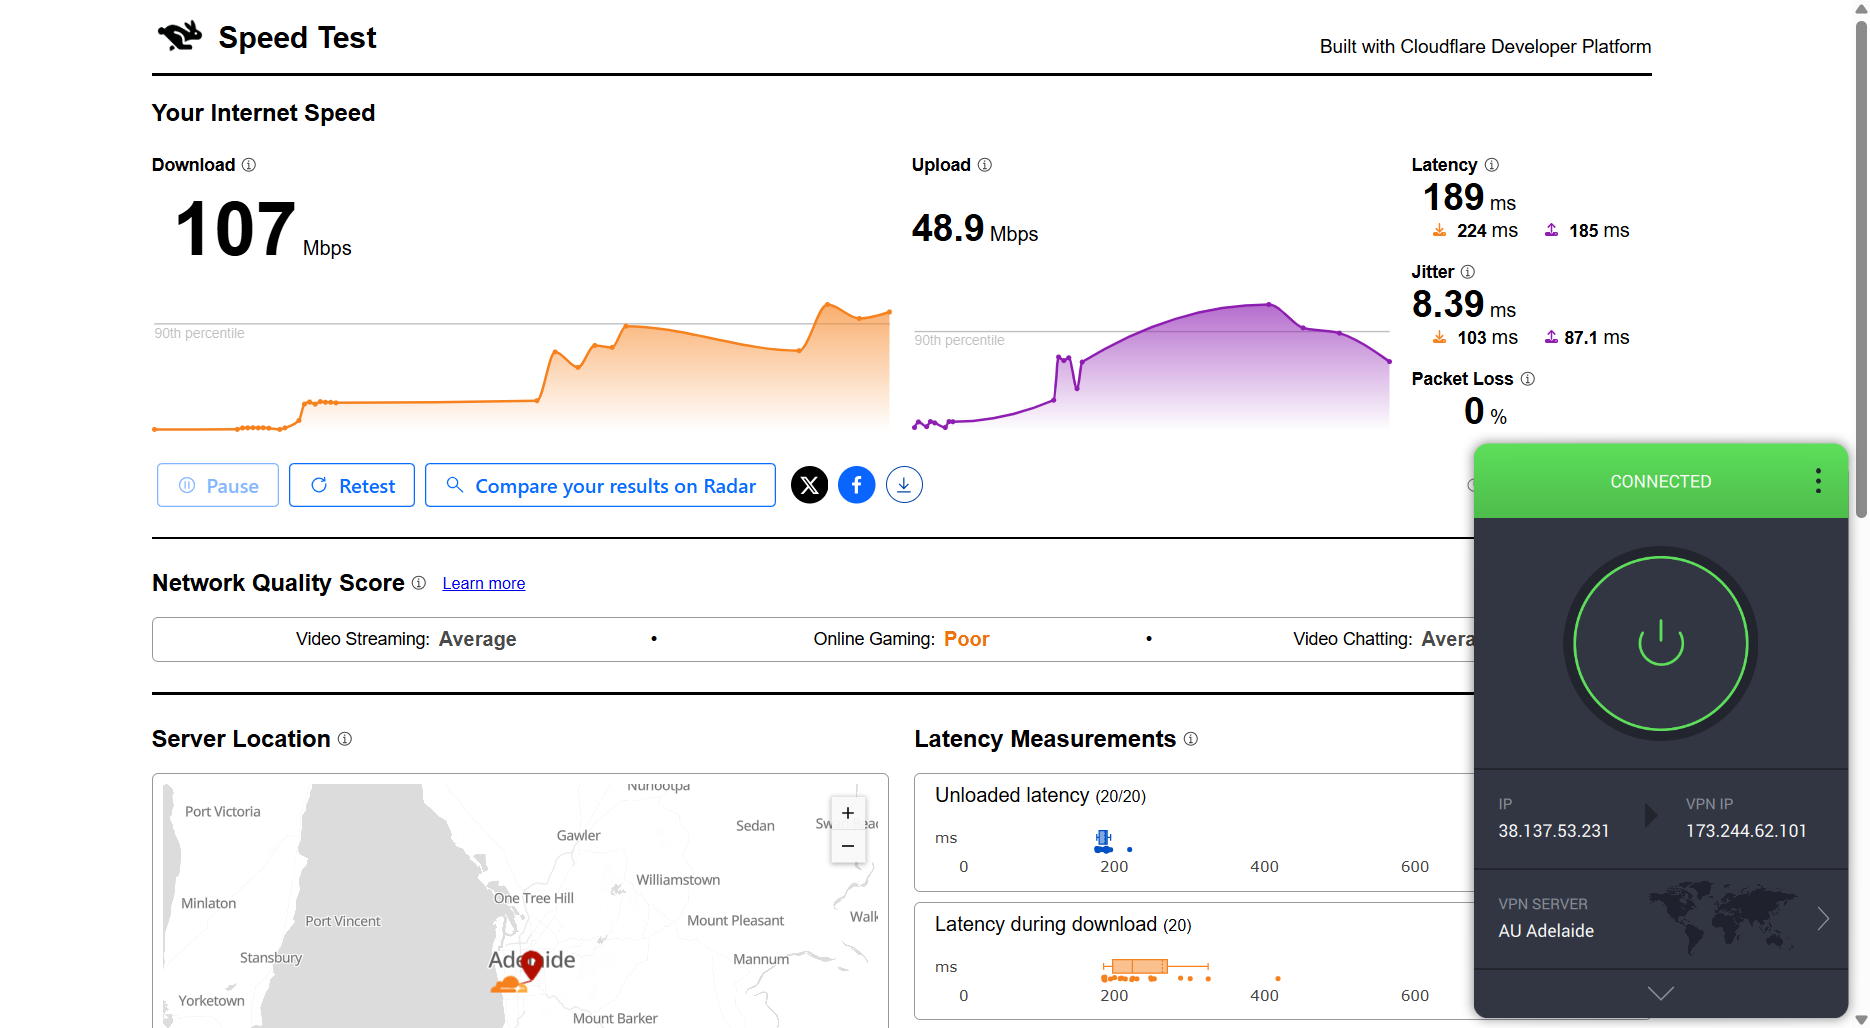Viewport: 1870px width, 1028px height.
Task: Collapse the VPN panel via bottom chevron
Action: [1660, 993]
